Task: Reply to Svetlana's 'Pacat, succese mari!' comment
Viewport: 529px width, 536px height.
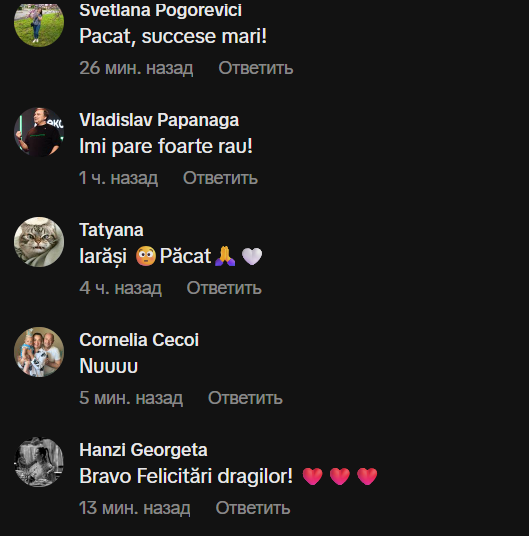Action: (x=256, y=68)
